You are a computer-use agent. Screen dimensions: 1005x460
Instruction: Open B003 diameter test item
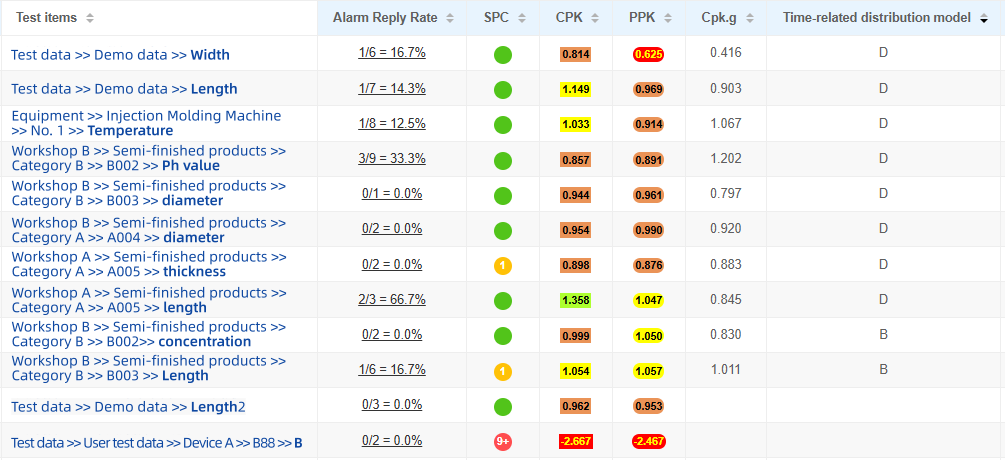click(x=149, y=193)
